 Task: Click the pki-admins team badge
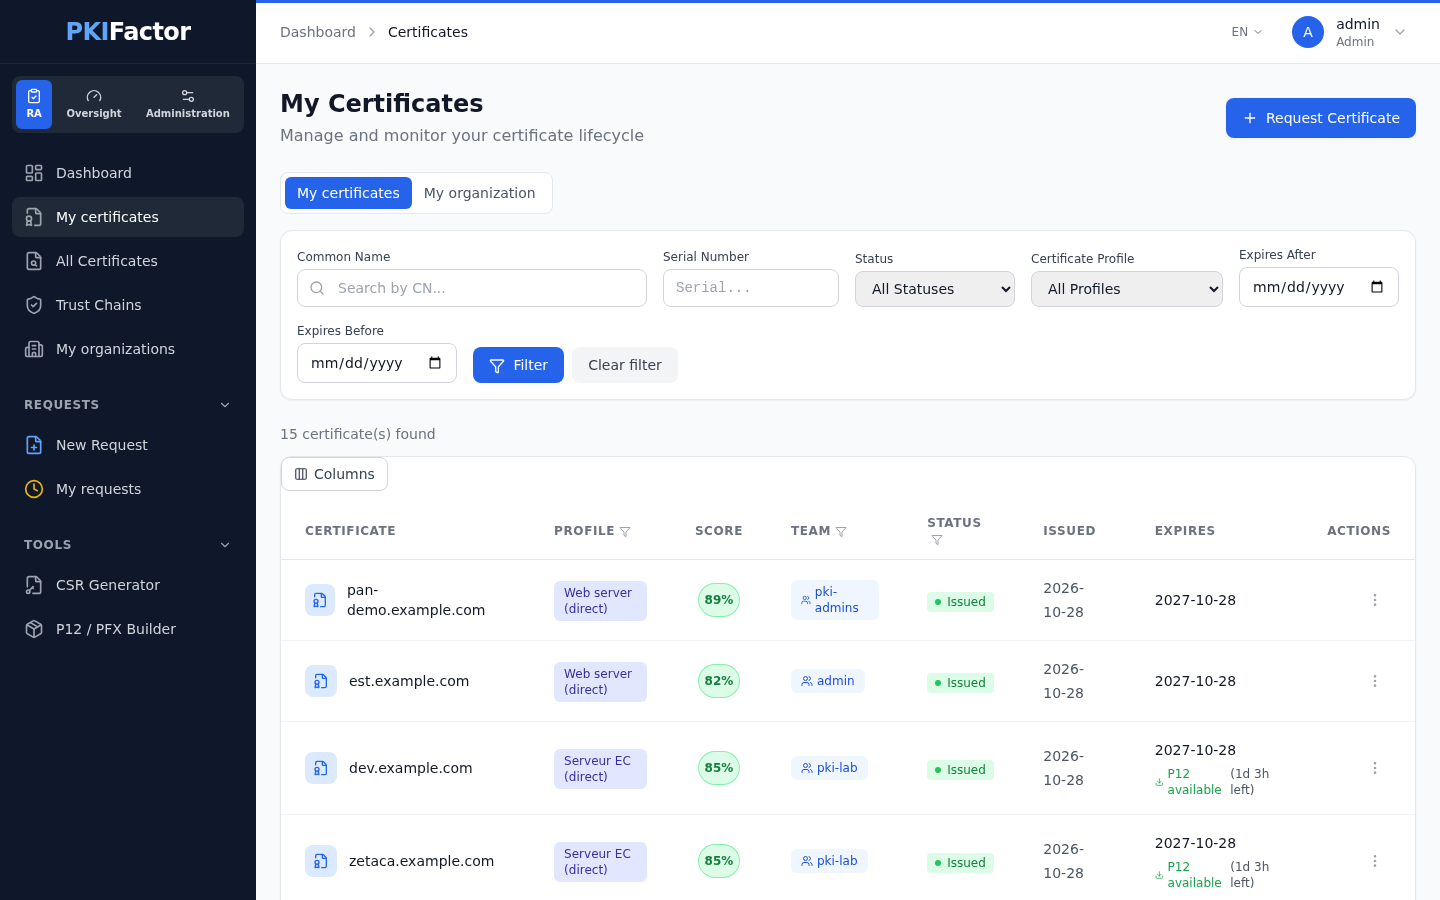click(835, 600)
